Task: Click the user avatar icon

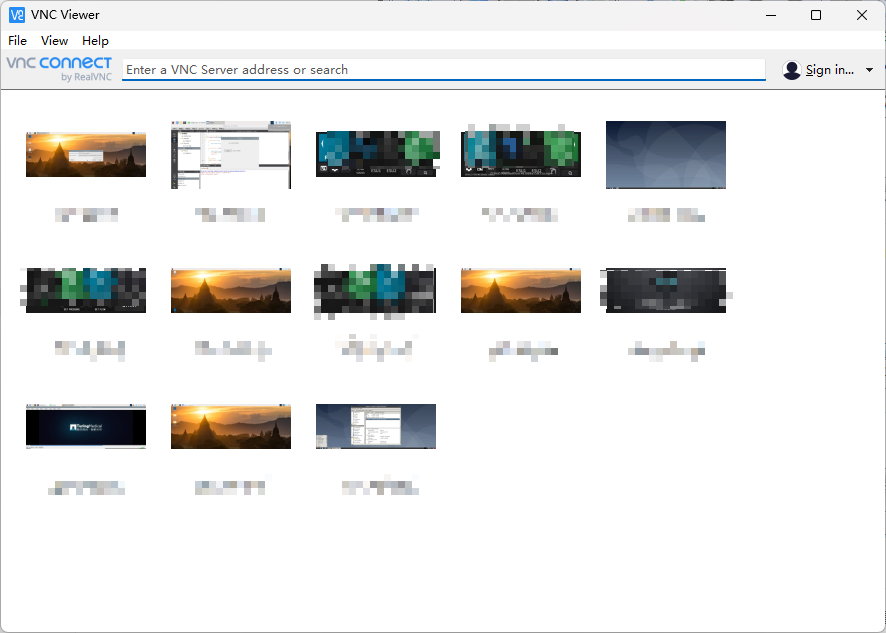Action: [792, 70]
